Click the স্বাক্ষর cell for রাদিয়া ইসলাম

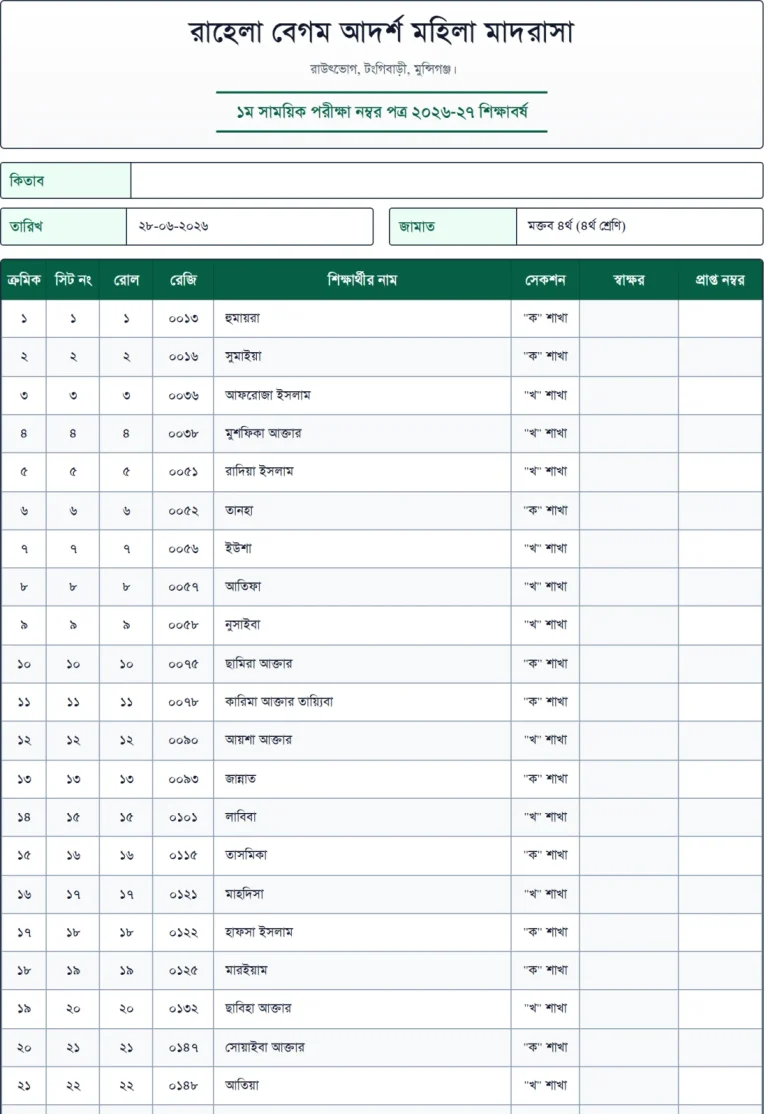click(629, 472)
